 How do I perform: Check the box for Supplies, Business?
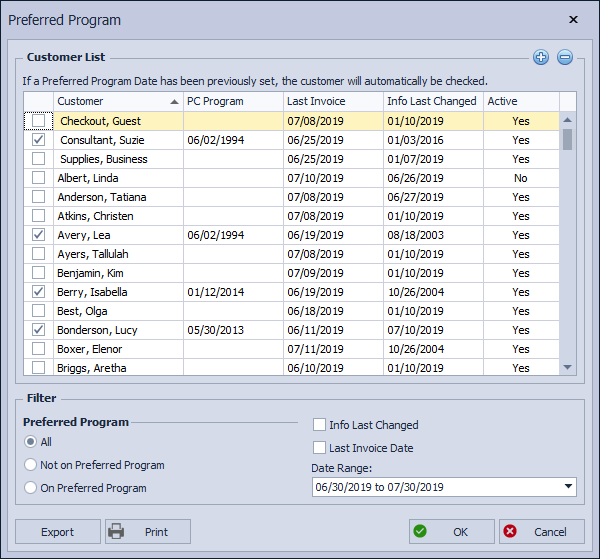click(x=38, y=159)
